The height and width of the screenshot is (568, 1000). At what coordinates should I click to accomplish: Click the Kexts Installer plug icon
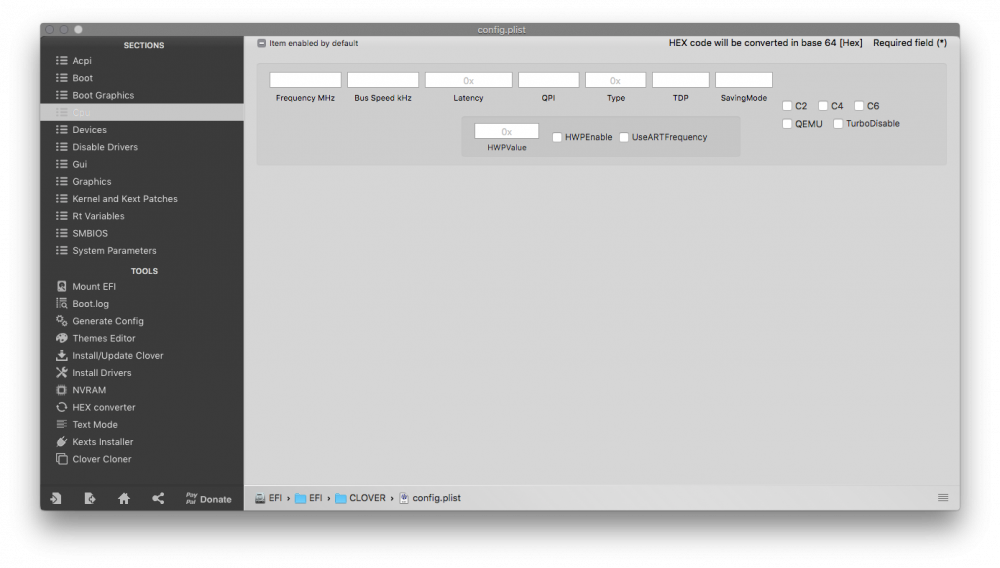point(61,441)
